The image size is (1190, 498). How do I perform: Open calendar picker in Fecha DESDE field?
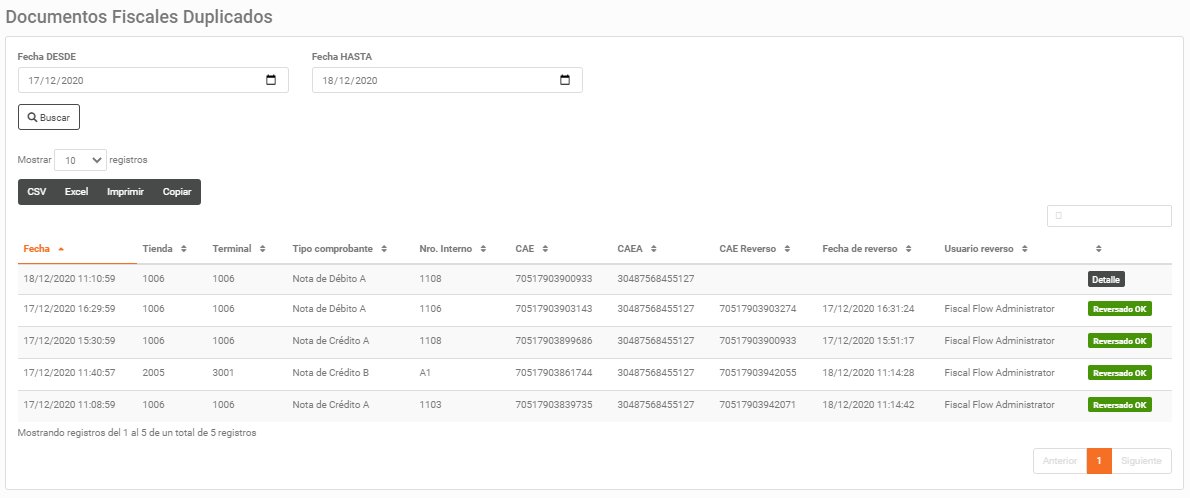tap(271, 80)
